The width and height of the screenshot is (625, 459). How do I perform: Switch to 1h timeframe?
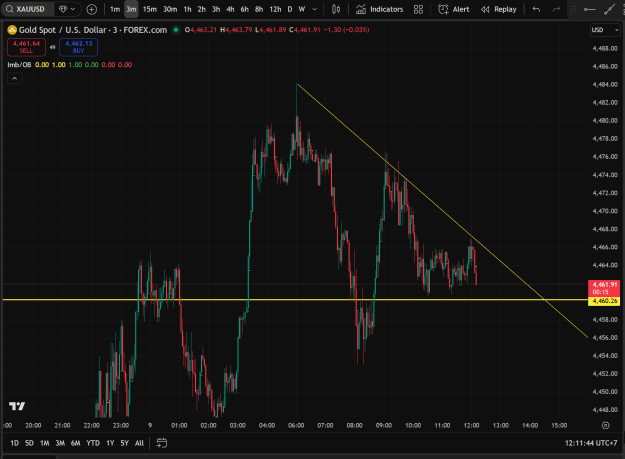187,9
